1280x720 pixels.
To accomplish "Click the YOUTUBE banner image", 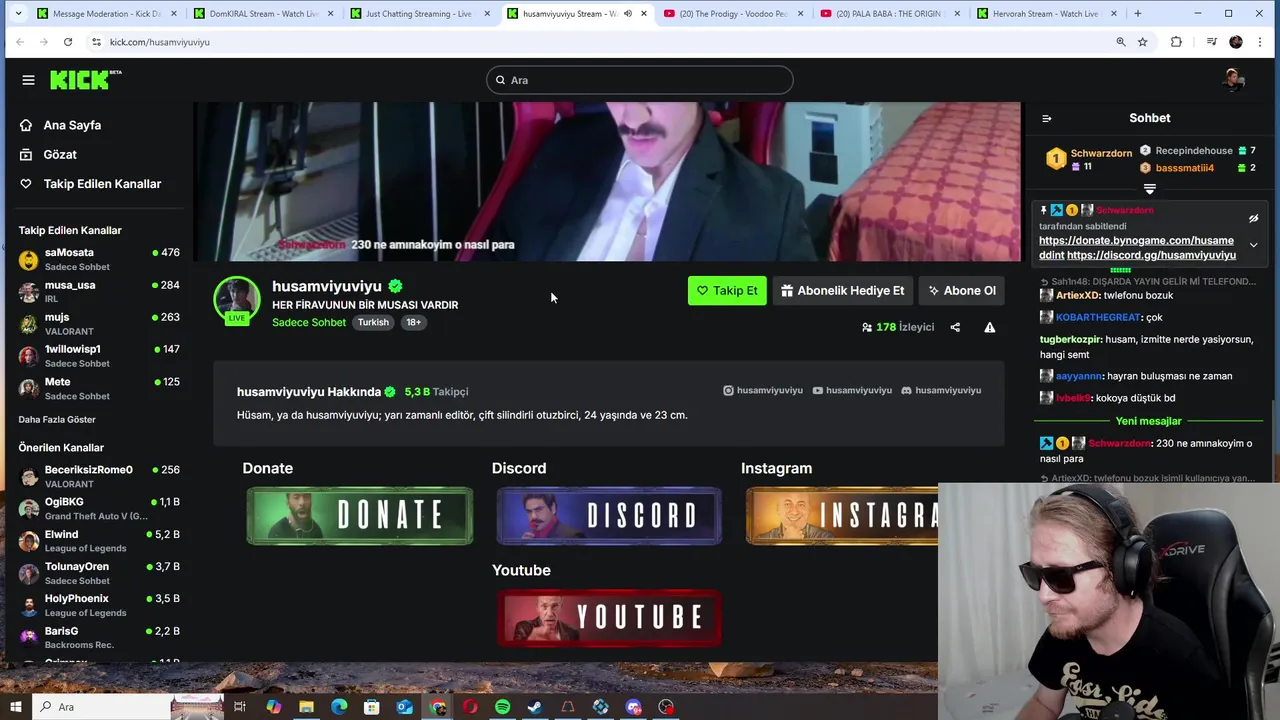I will click(x=609, y=618).
